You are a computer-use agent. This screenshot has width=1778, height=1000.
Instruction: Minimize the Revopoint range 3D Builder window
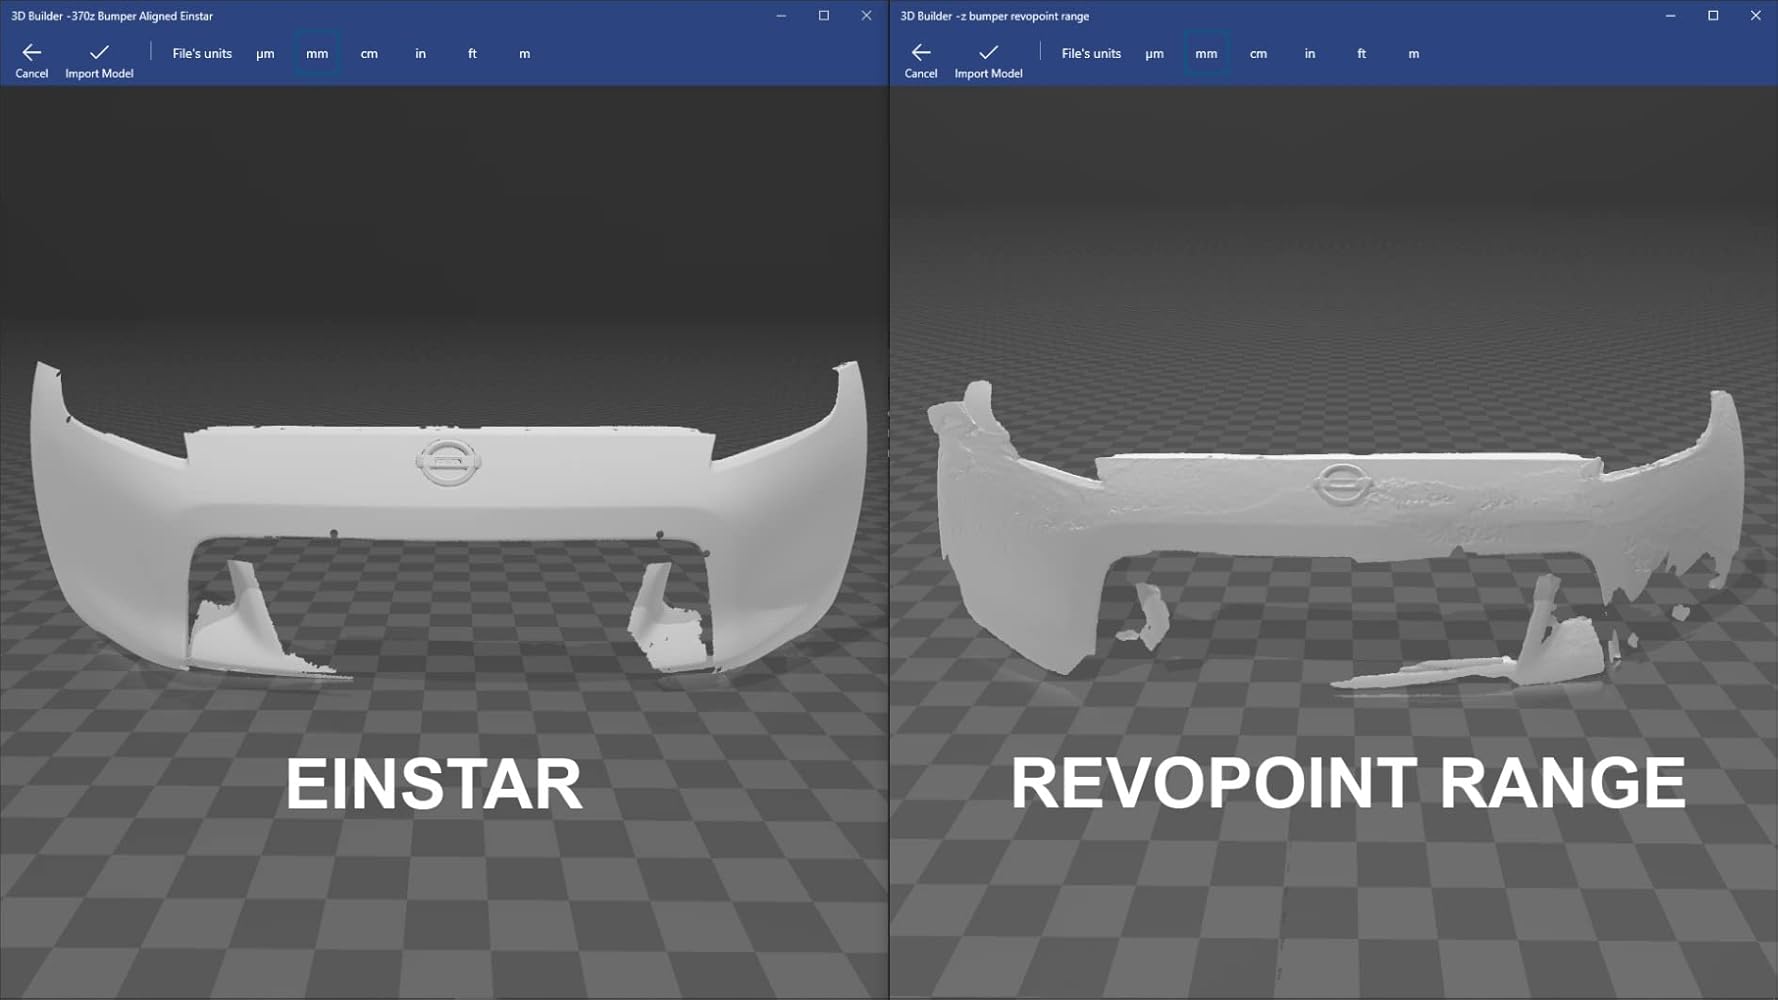[x=1670, y=16]
